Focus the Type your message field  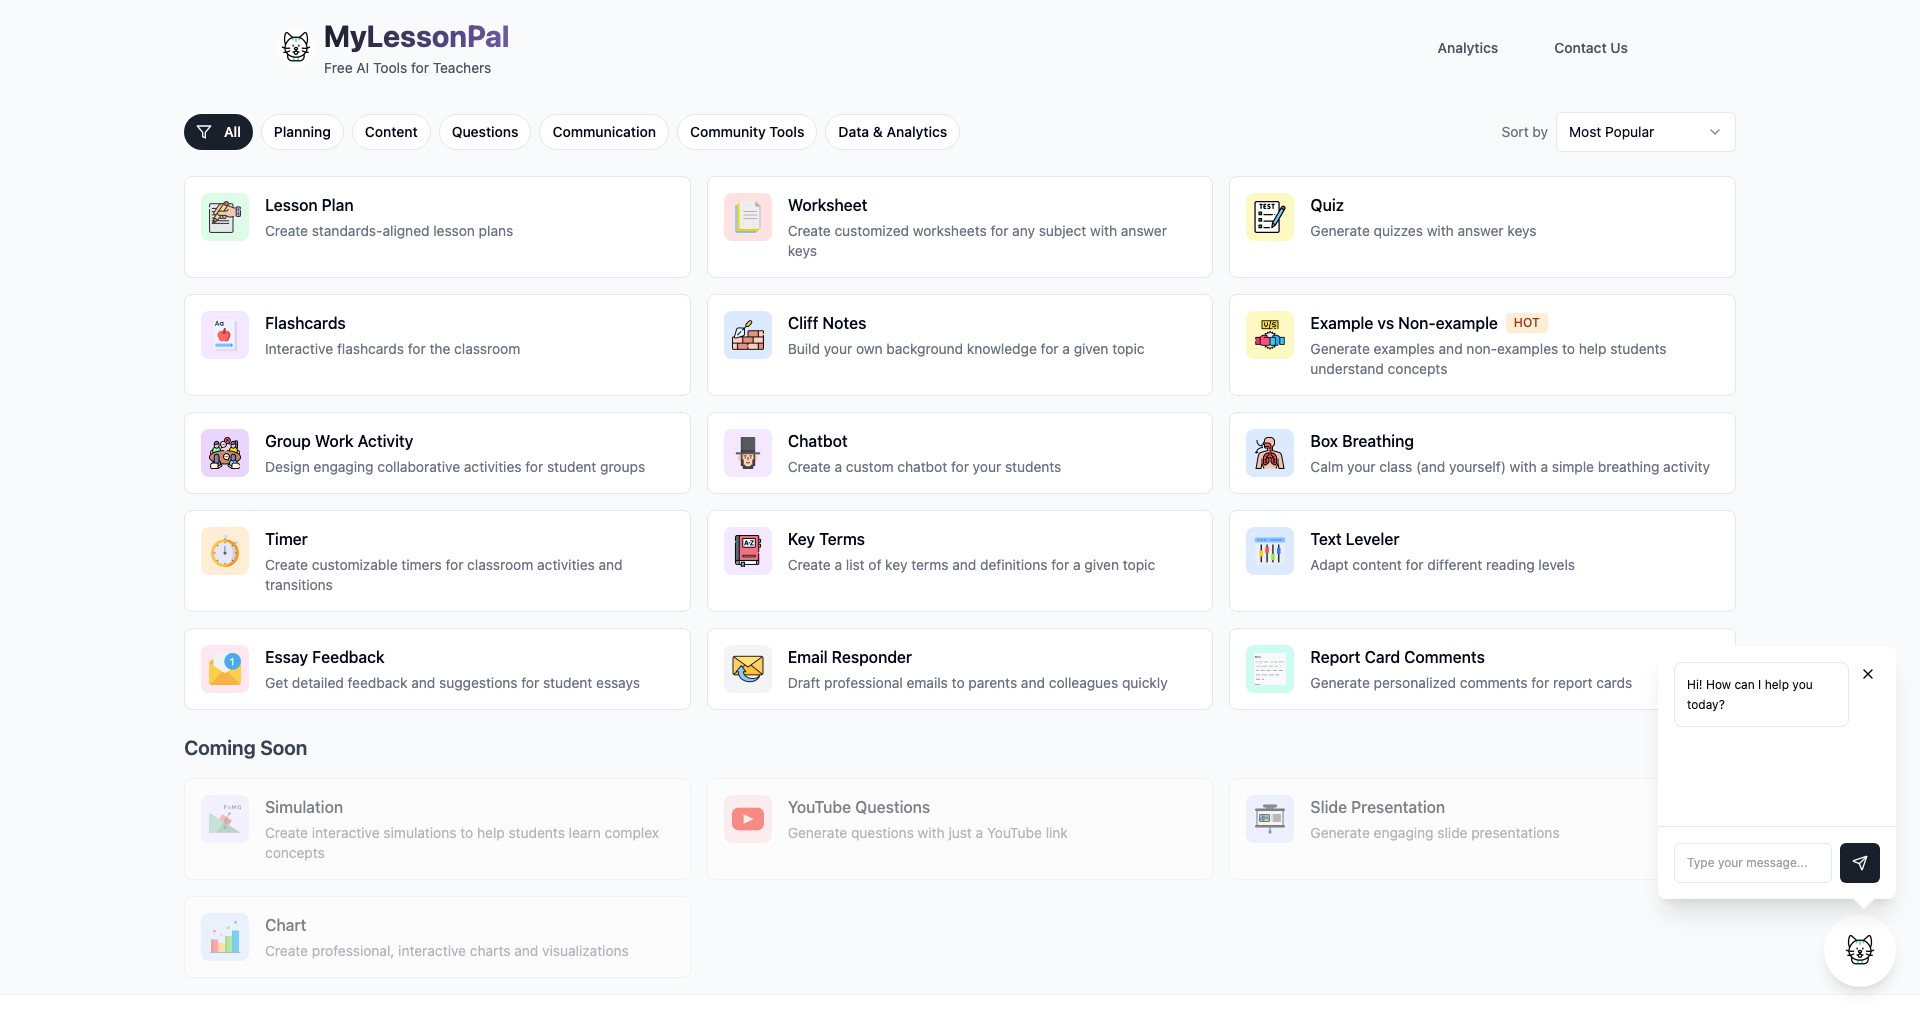1752,863
